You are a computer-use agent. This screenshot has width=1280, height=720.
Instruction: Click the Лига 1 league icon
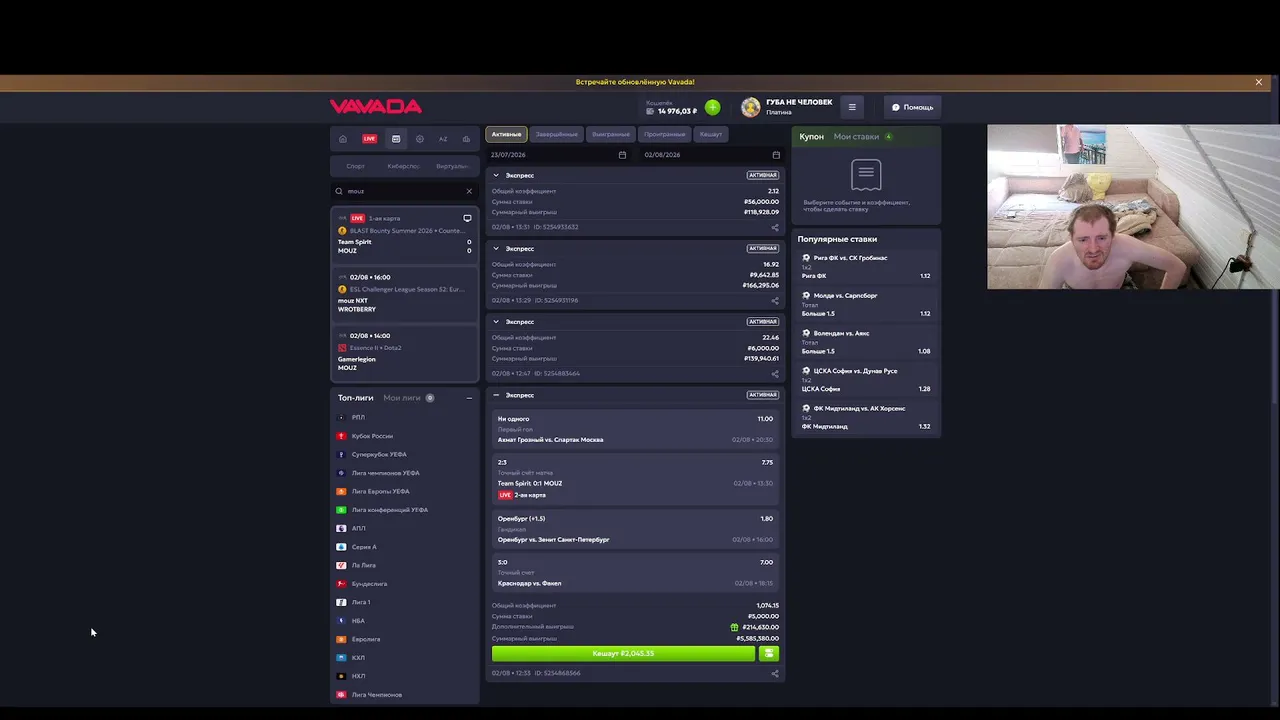tap(341, 602)
